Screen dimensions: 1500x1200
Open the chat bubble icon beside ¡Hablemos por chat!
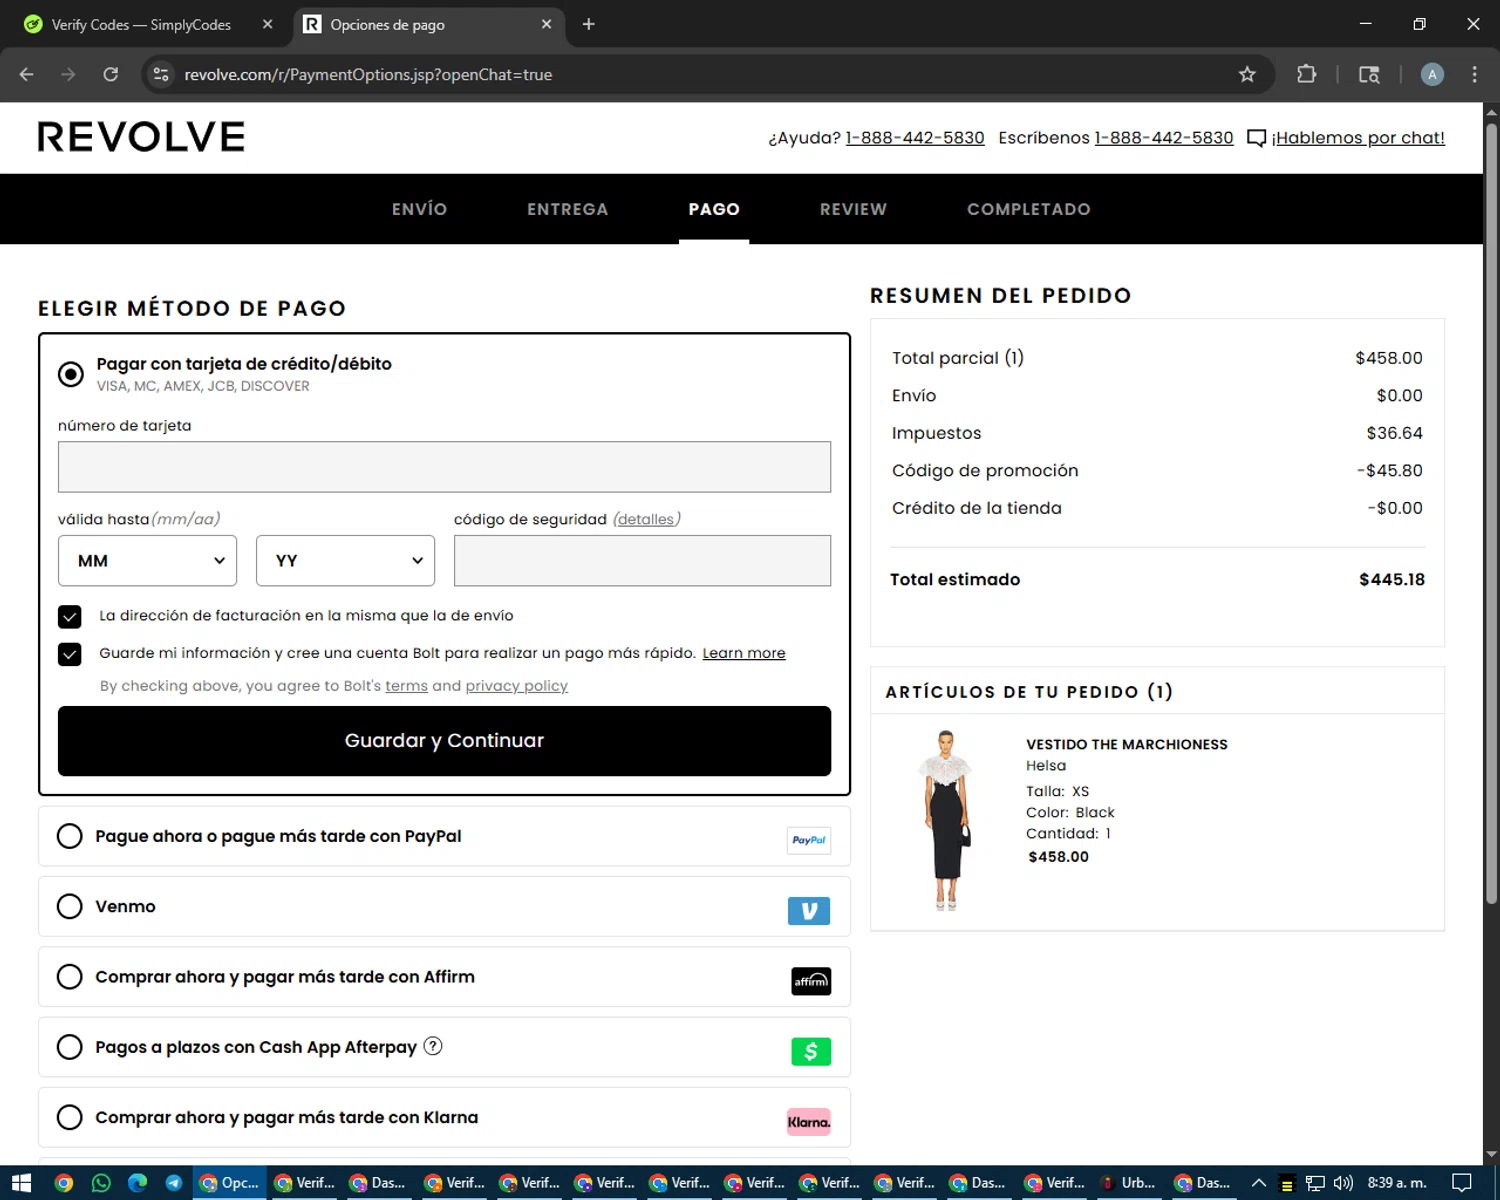(x=1256, y=138)
